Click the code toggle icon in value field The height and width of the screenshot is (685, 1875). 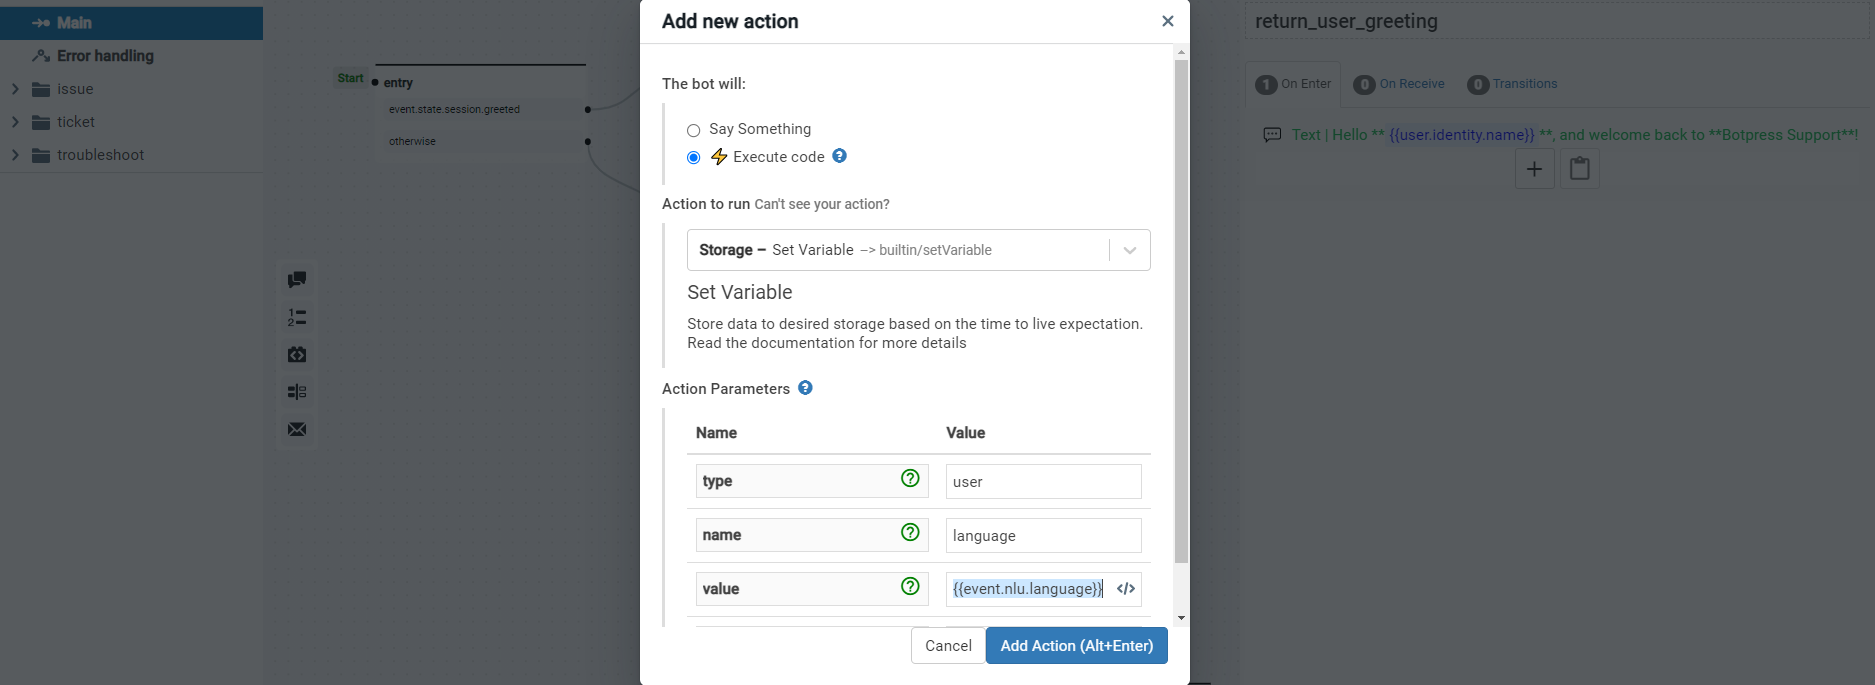(x=1126, y=589)
